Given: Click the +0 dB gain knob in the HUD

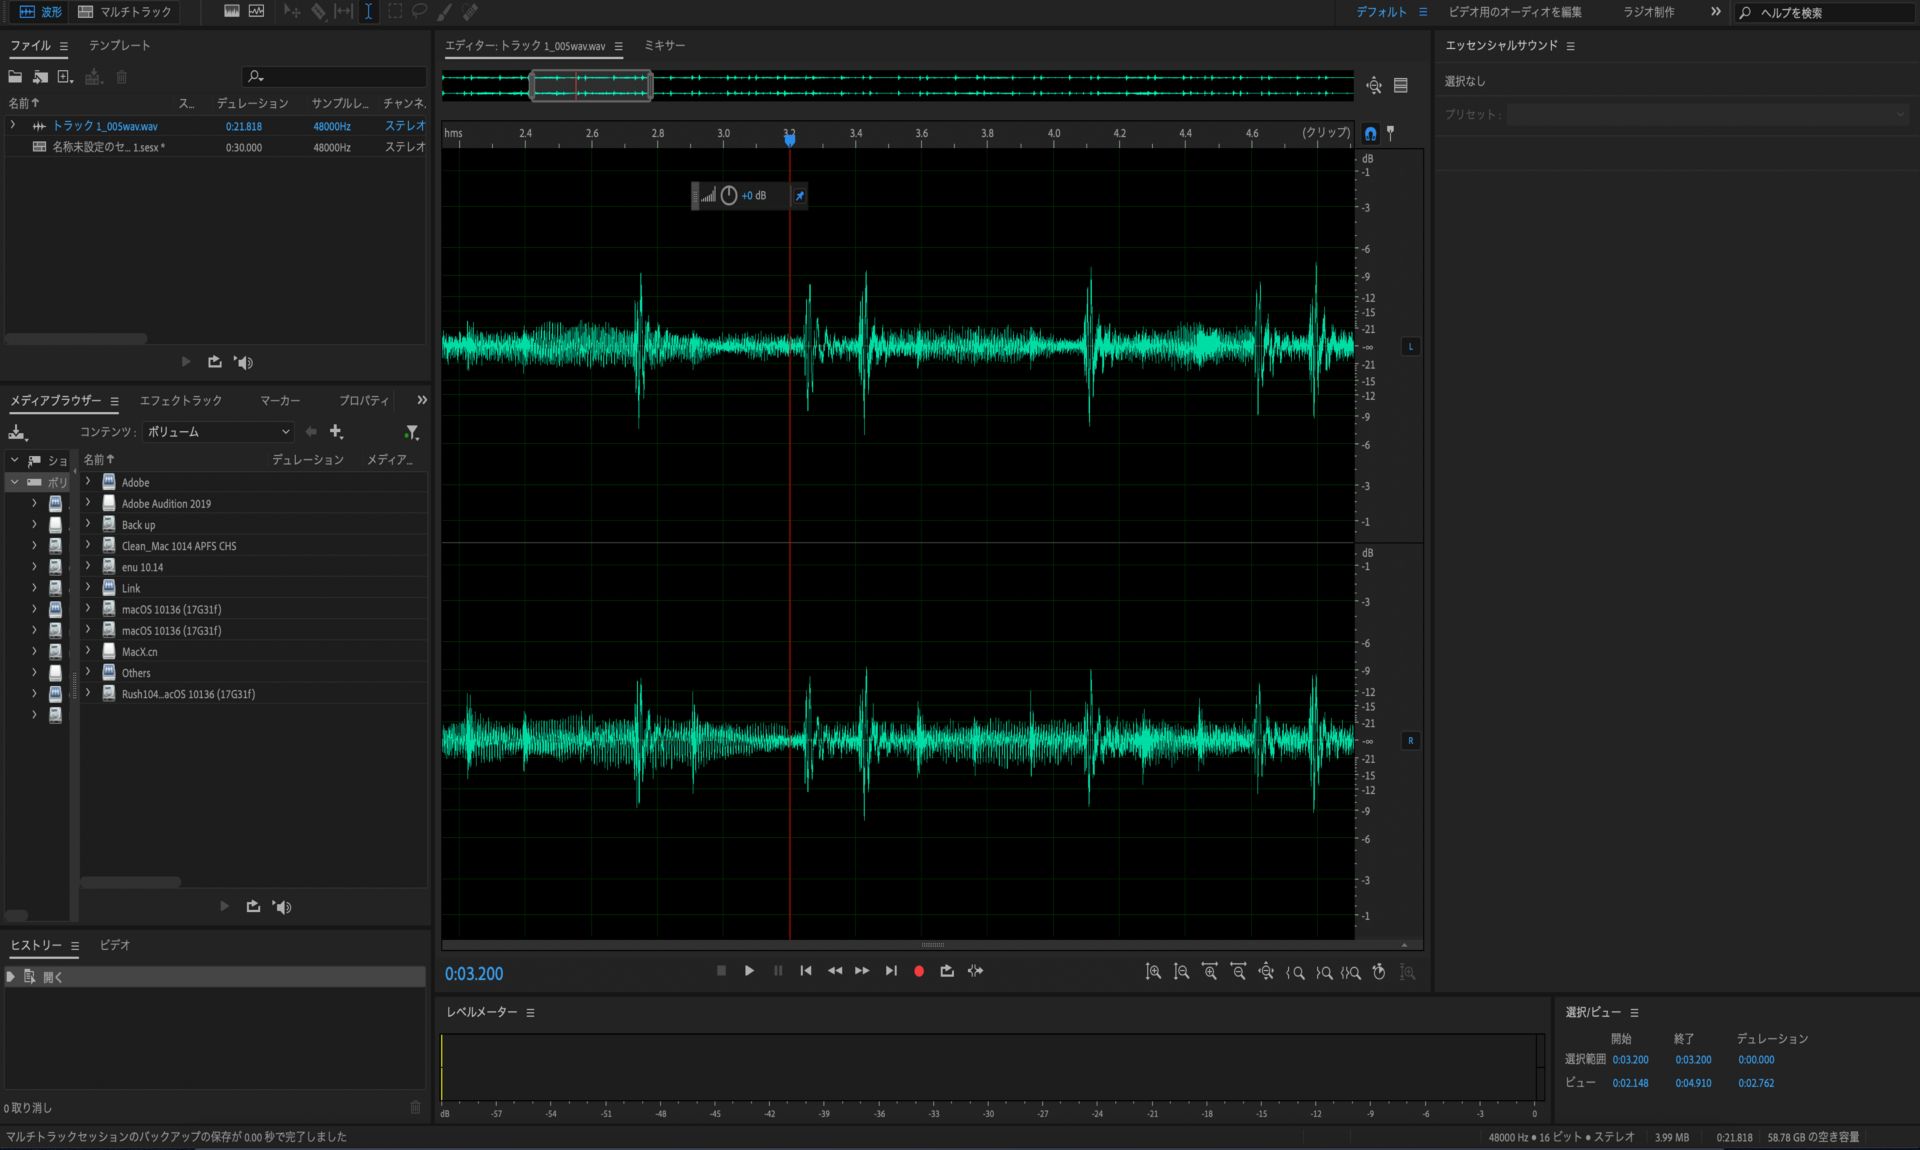Looking at the screenshot, I should tap(729, 196).
